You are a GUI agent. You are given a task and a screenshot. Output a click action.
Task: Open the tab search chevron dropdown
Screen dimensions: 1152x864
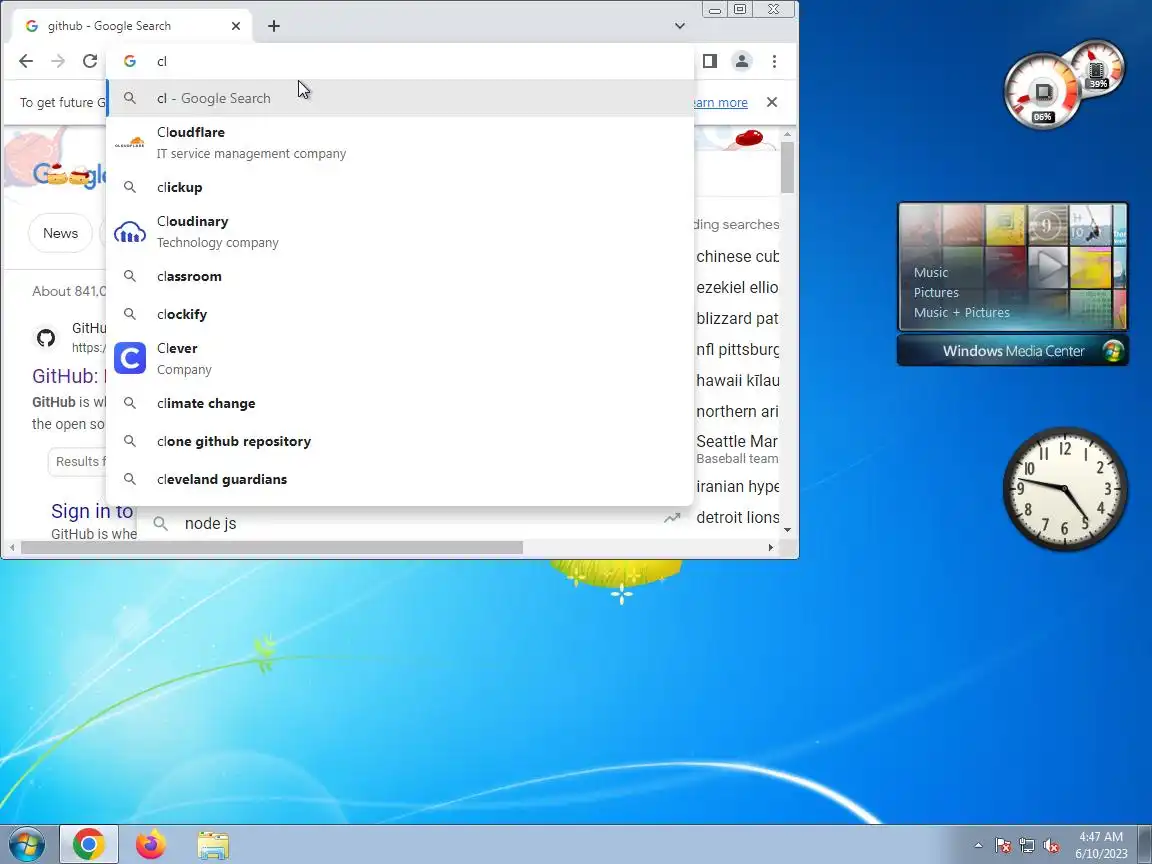coord(680,26)
